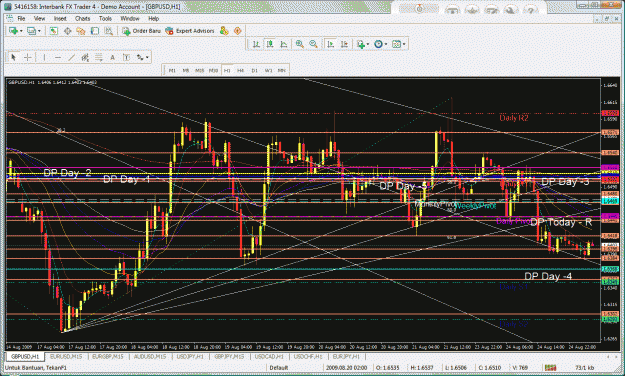The width and height of the screenshot is (625, 376).
Task: Click the Order Baru button
Action: click(x=142, y=31)
